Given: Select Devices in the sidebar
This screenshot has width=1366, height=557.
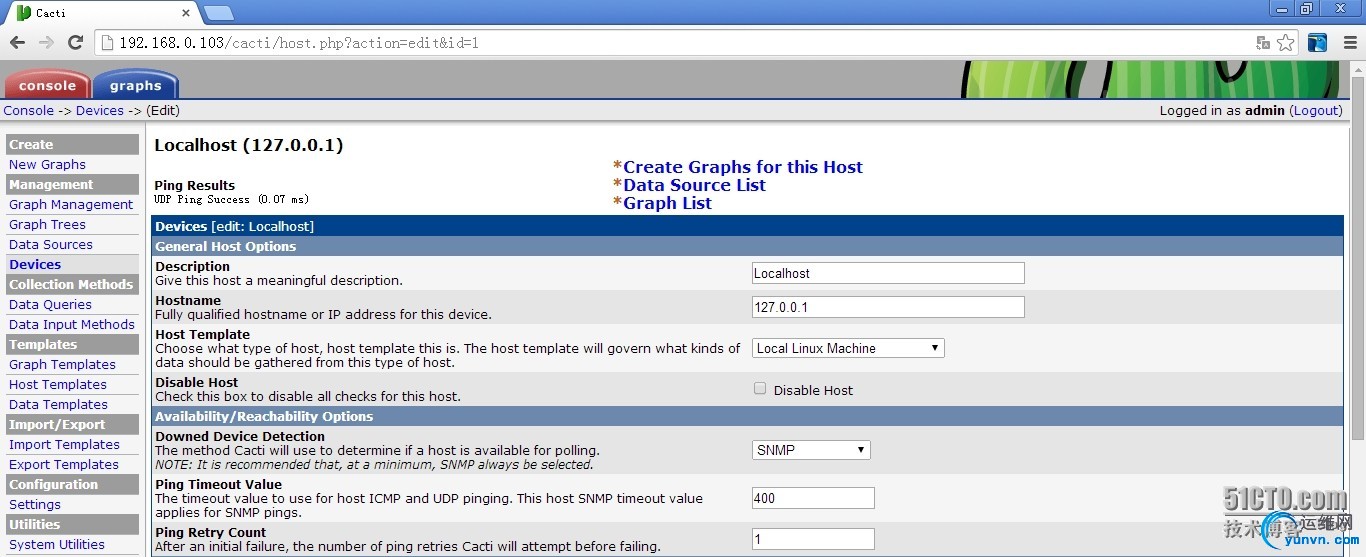Looking at the screenshot, I should (x=35, y=265).
